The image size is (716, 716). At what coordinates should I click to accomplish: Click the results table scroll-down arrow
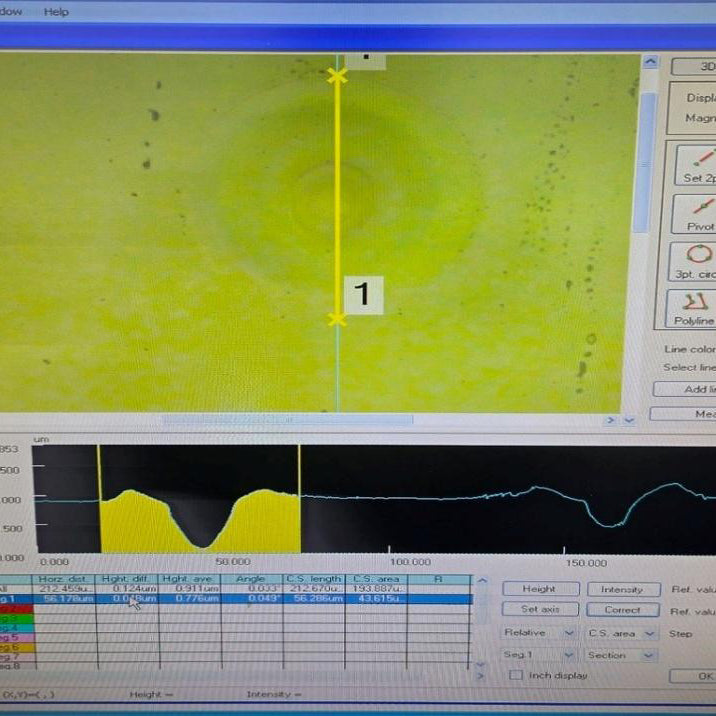point(480,663)
